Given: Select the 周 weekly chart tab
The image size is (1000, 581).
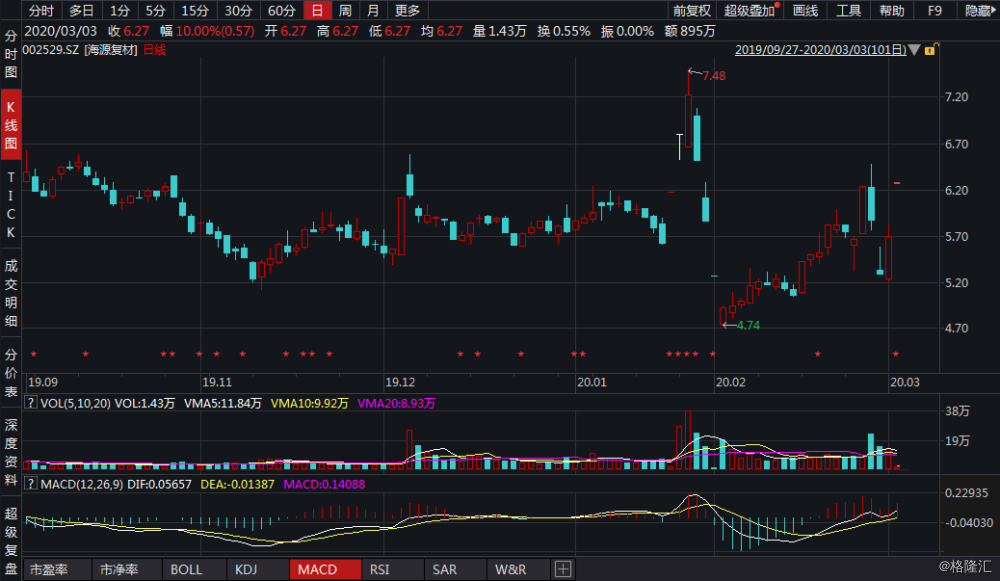Looking at the screenshot, I should coord(345,10).
